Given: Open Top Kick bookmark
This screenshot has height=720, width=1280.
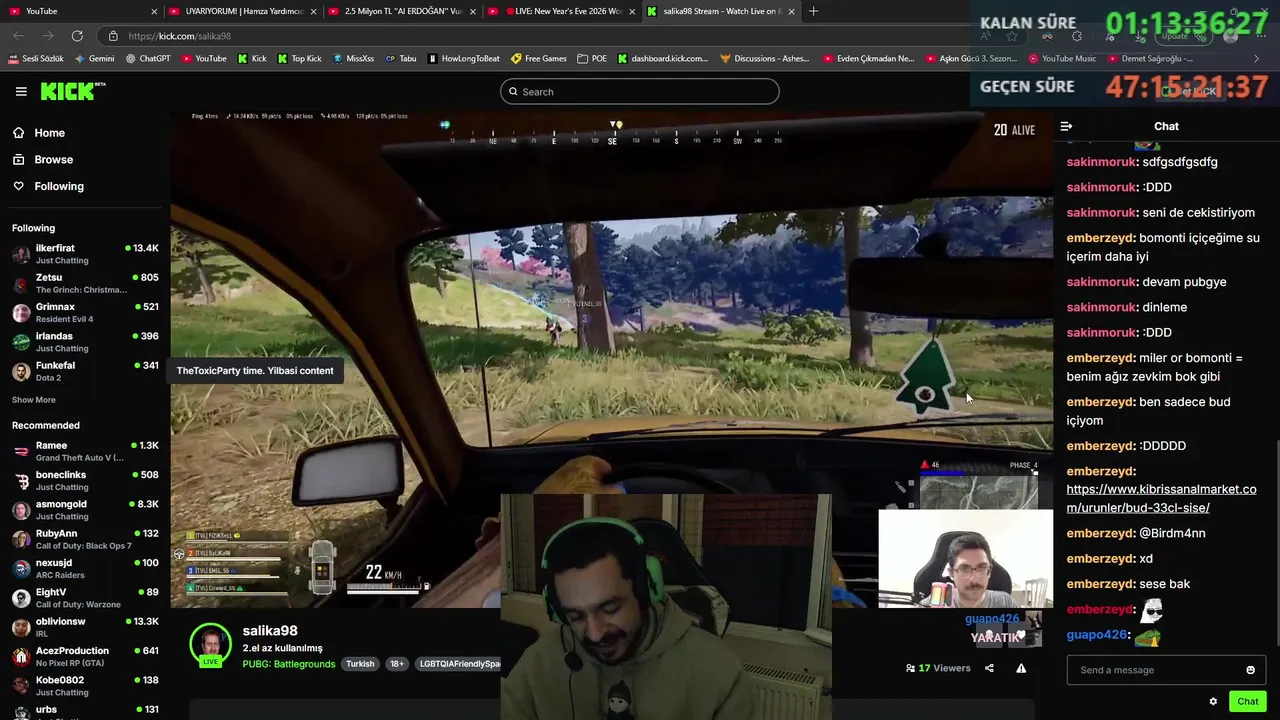Looking at the screenshot, I should tap(299, 59).
